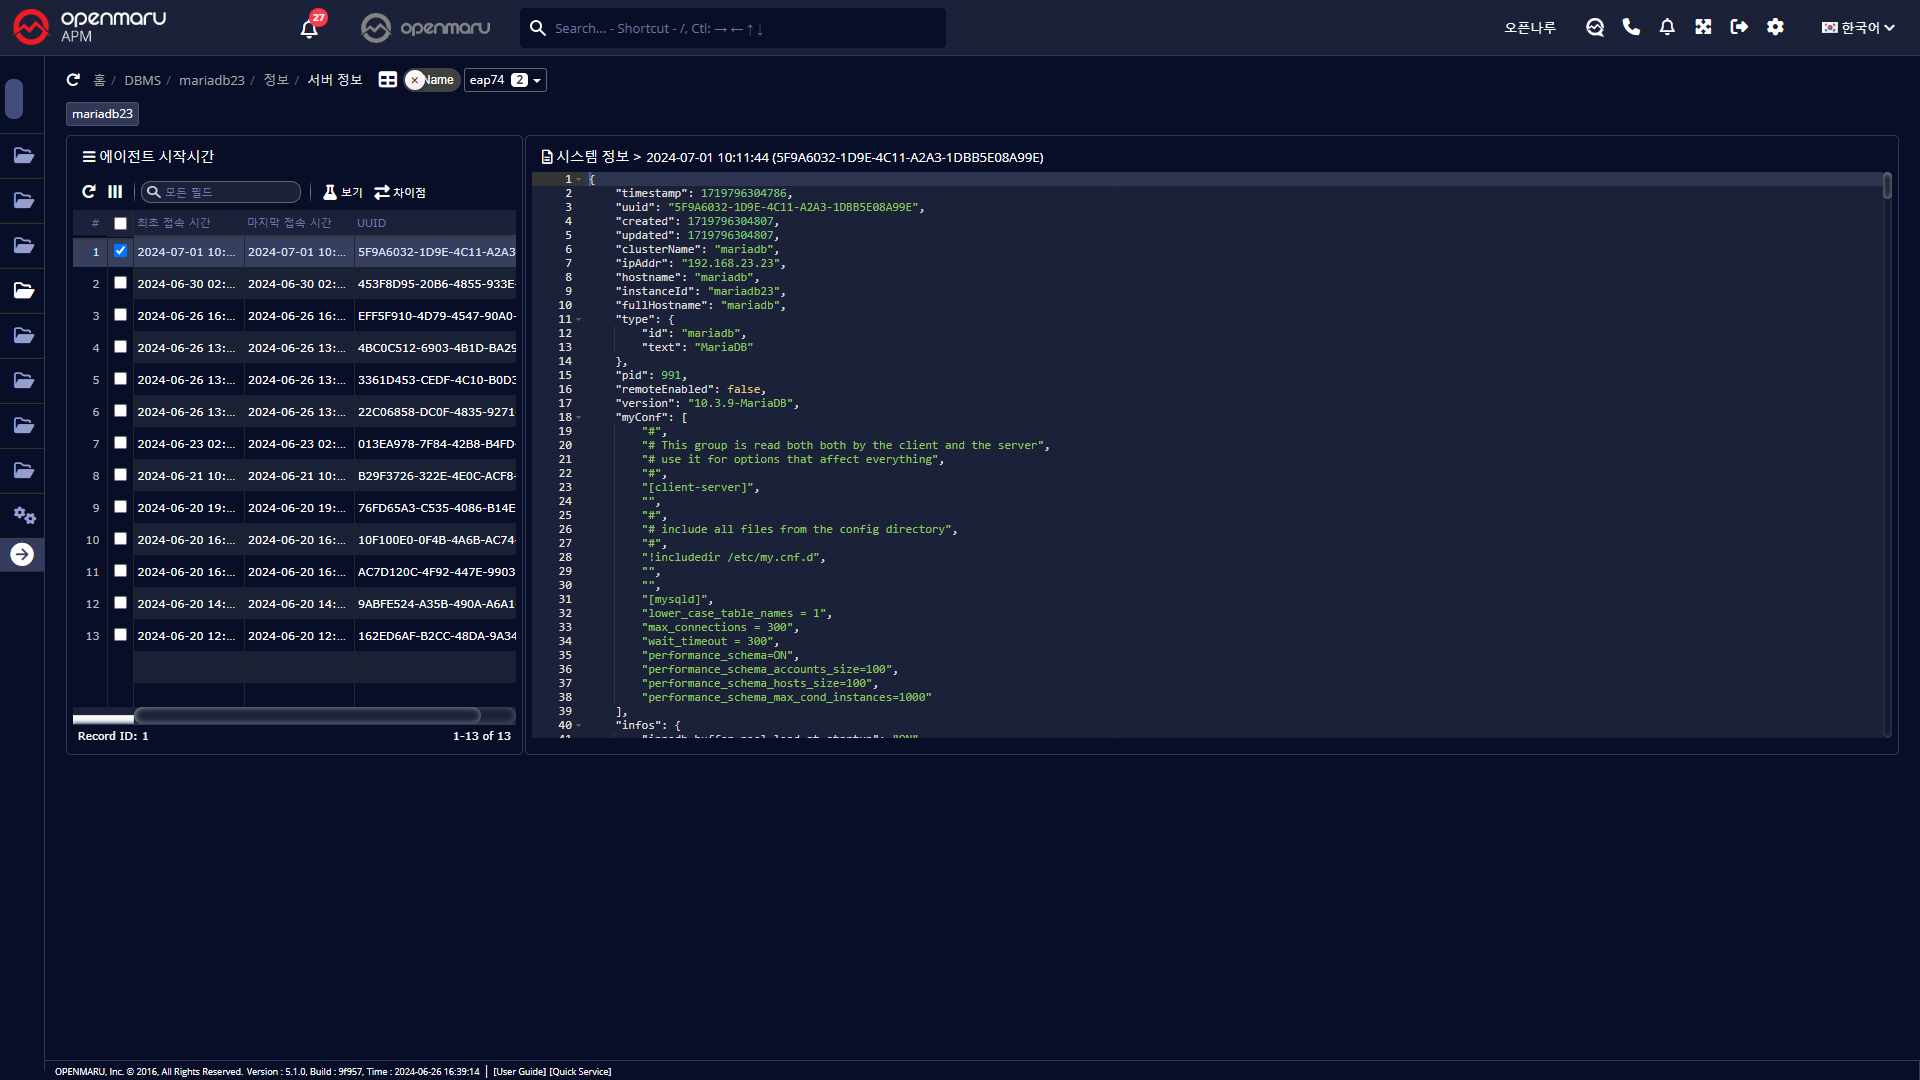Image resolution: width=1920 pixels, height=1080 pixels.
Task: Open the settings gear in header
Action: (x=1775, y=27)
